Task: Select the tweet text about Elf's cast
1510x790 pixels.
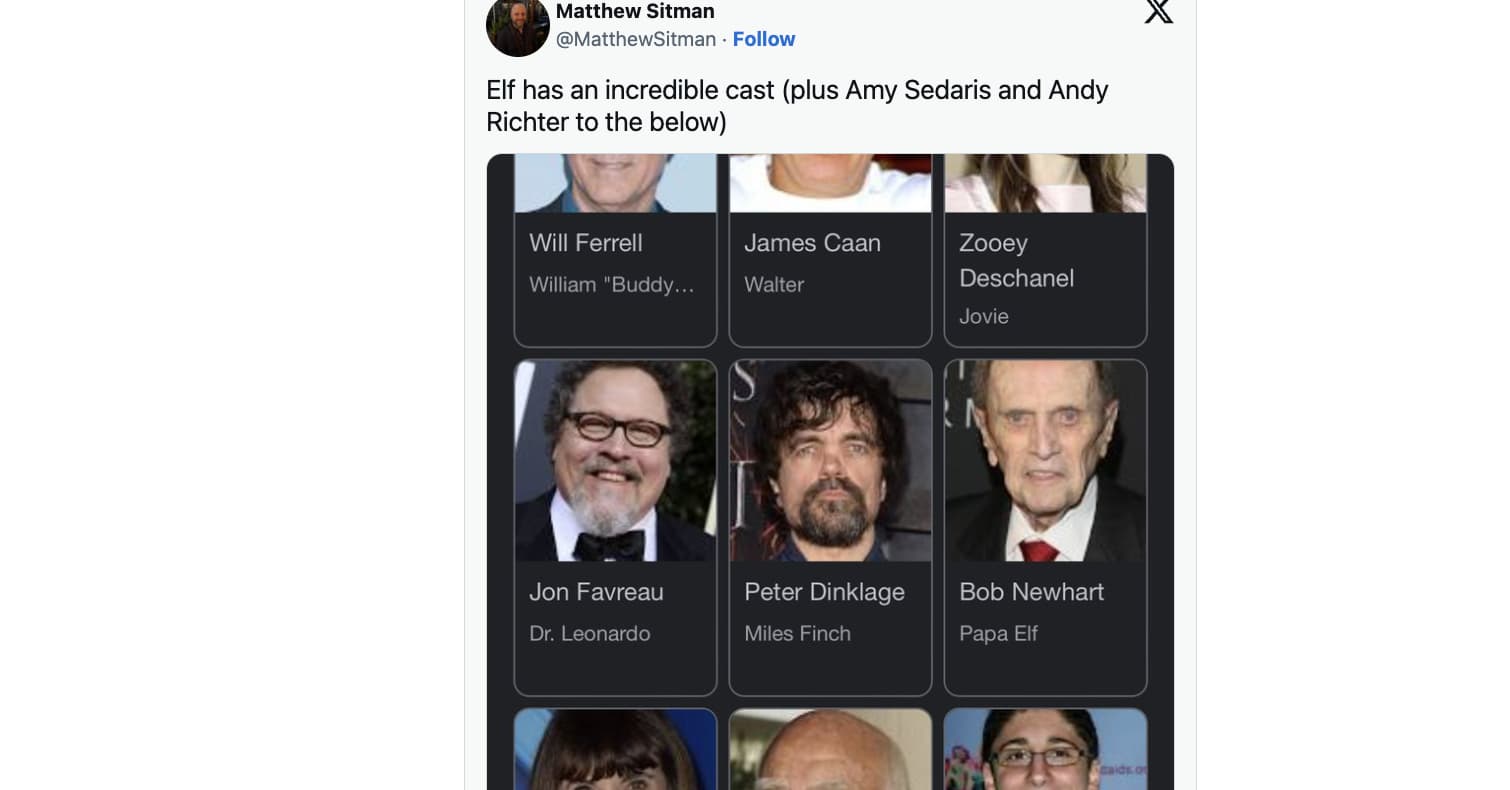Action: pos(797,105)
